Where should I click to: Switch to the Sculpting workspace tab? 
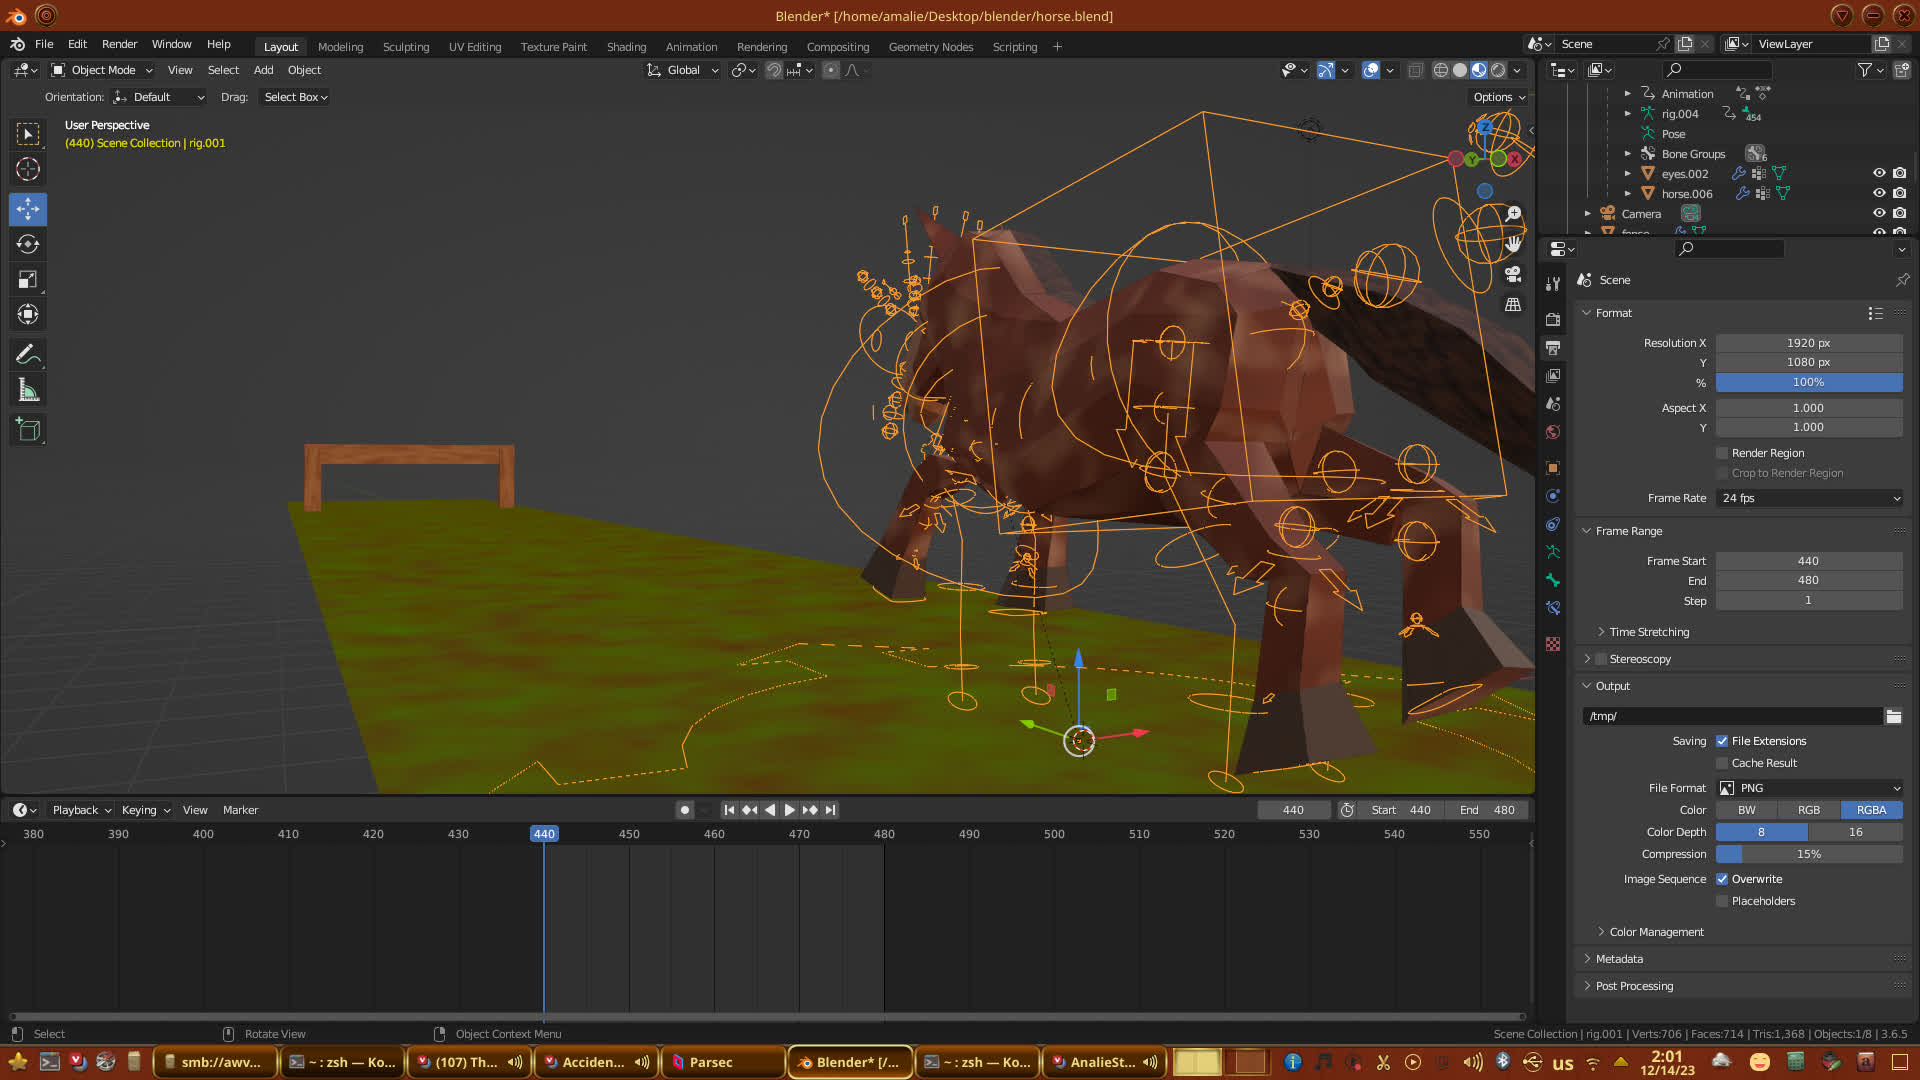tap(405, 47)
